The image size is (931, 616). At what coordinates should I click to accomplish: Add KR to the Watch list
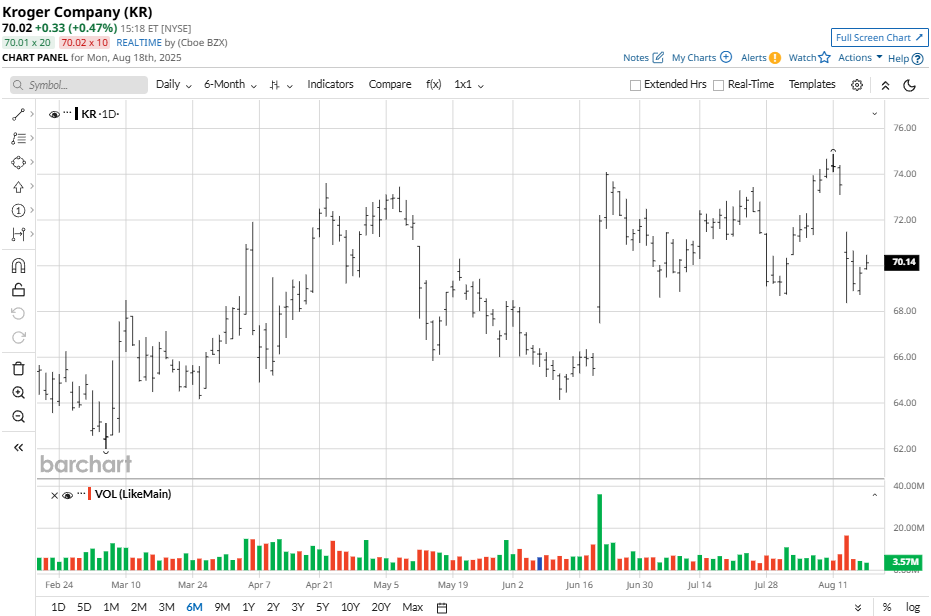point(809,58)
